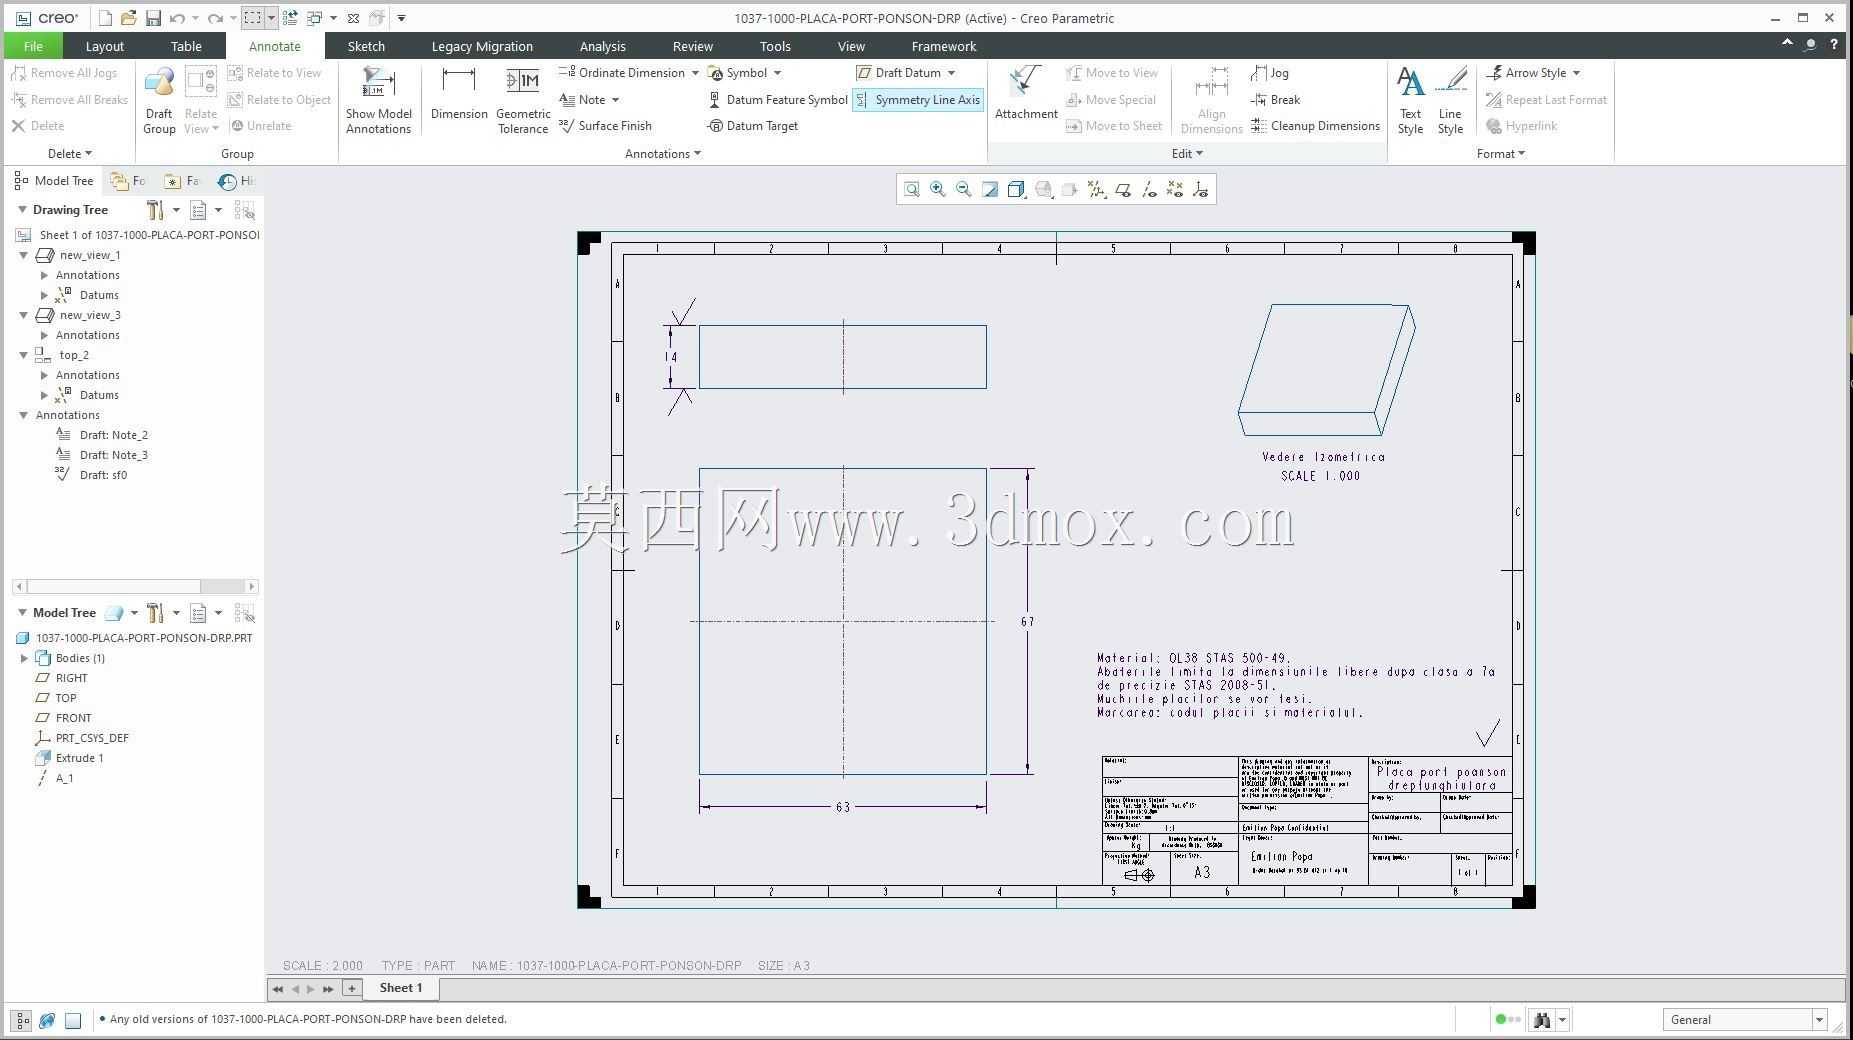1853x1040 pixels.
Task: Click the Refit zoom icon
Action: (x=912, y=189)
